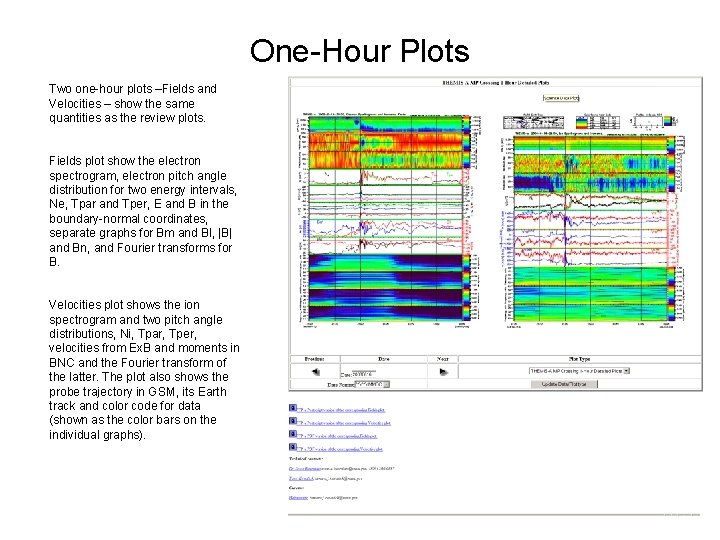Click the 'Plot Type' column header
The height and width of the screenshot is (540, 720).
pyautogui.click(x=579, y=359)
